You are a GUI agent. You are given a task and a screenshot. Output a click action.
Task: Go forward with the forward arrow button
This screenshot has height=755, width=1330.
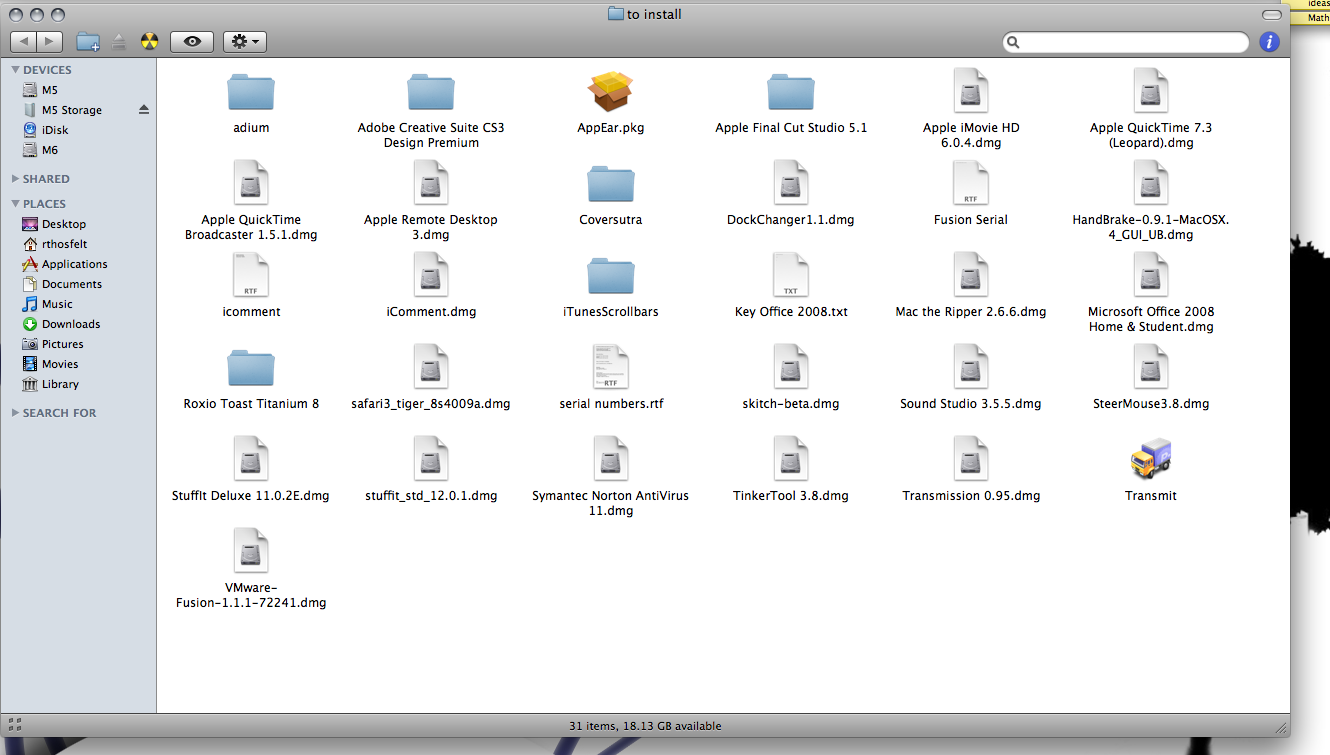click(50, 42)
